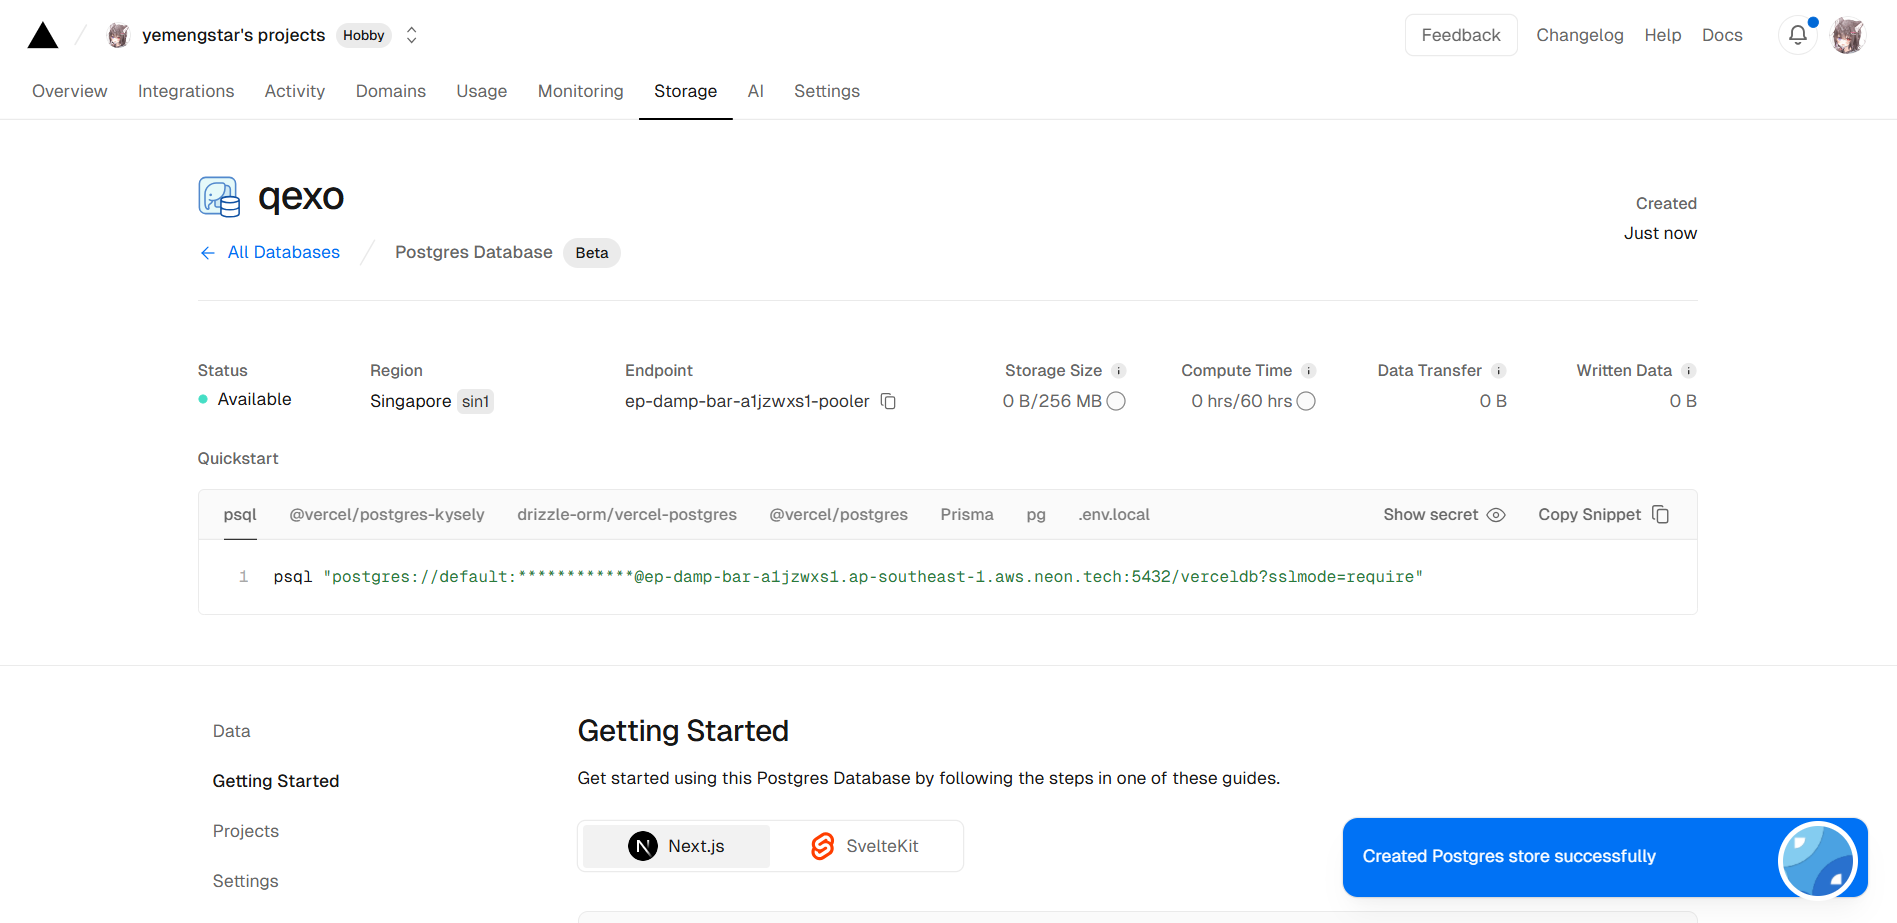
Task: Click the Storage Size usage circle
Action: (x=1116, y=401)
